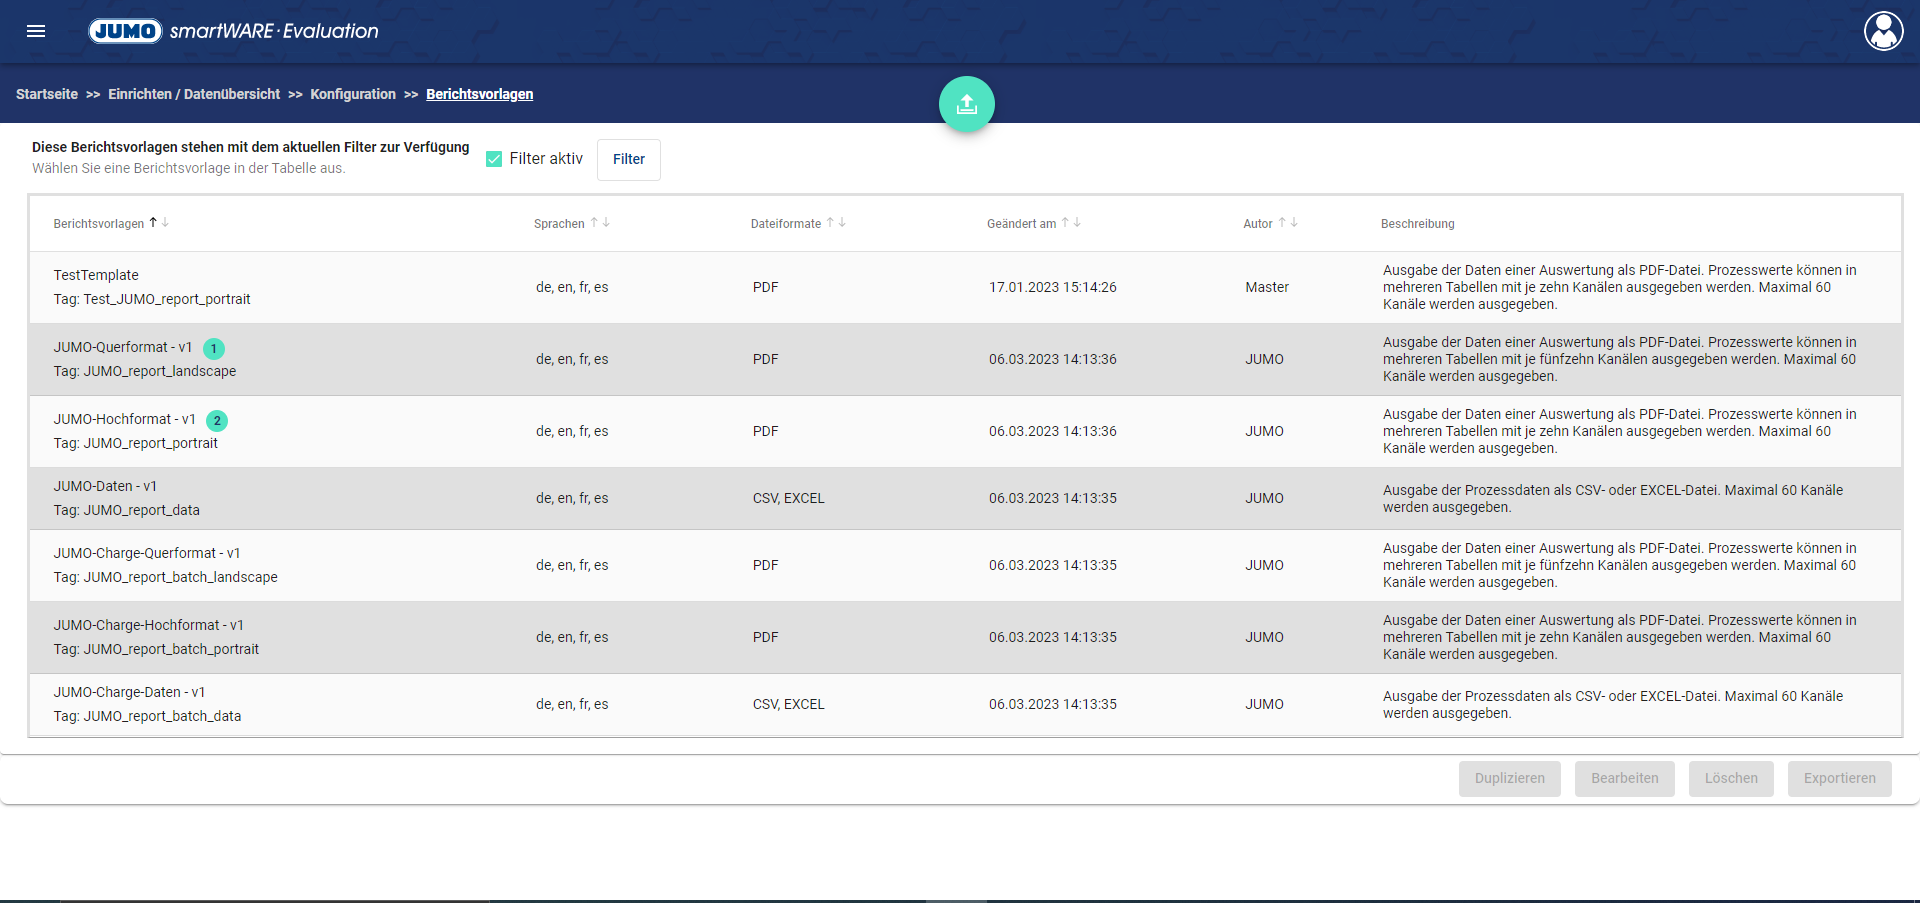The image size is (1920, 903).
Task: Open Einrichten / Datenübersicht breadcrumb
Action: point(194,94)
